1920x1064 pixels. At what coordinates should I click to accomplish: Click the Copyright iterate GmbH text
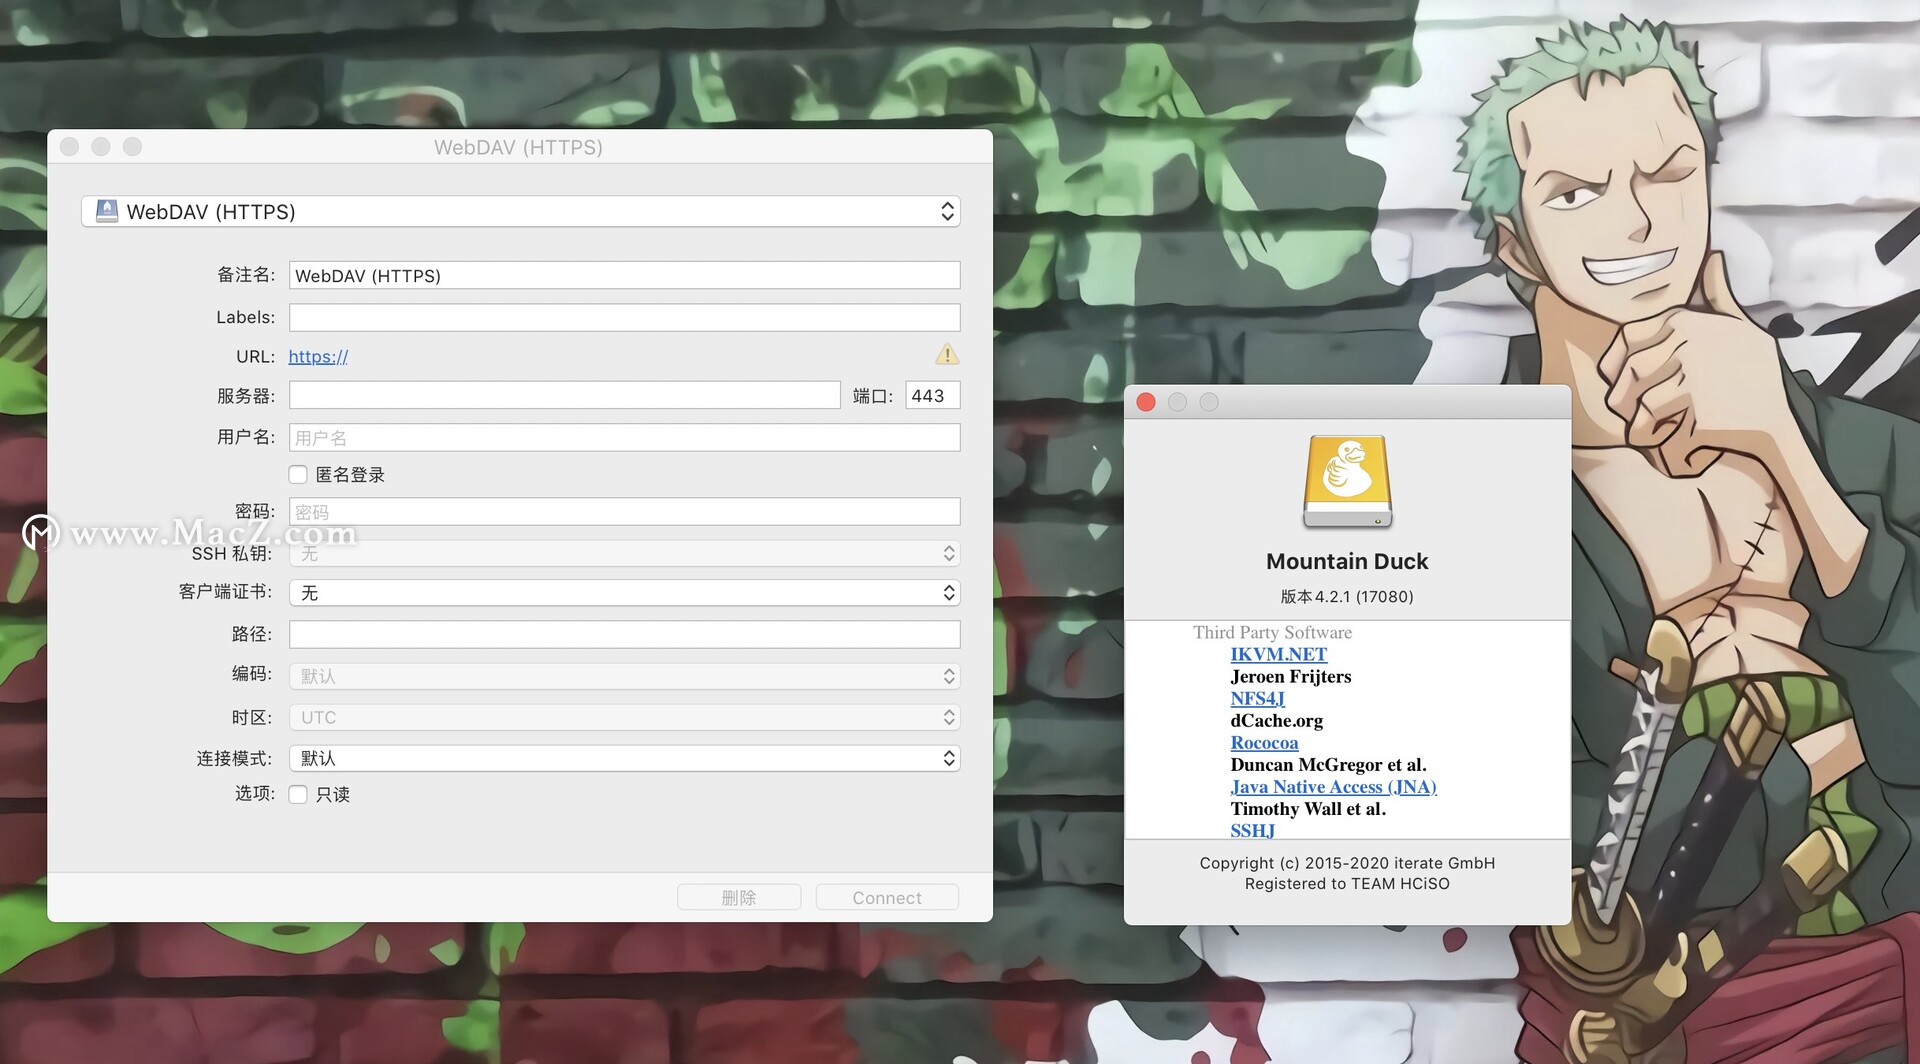tap(1347, 863)
